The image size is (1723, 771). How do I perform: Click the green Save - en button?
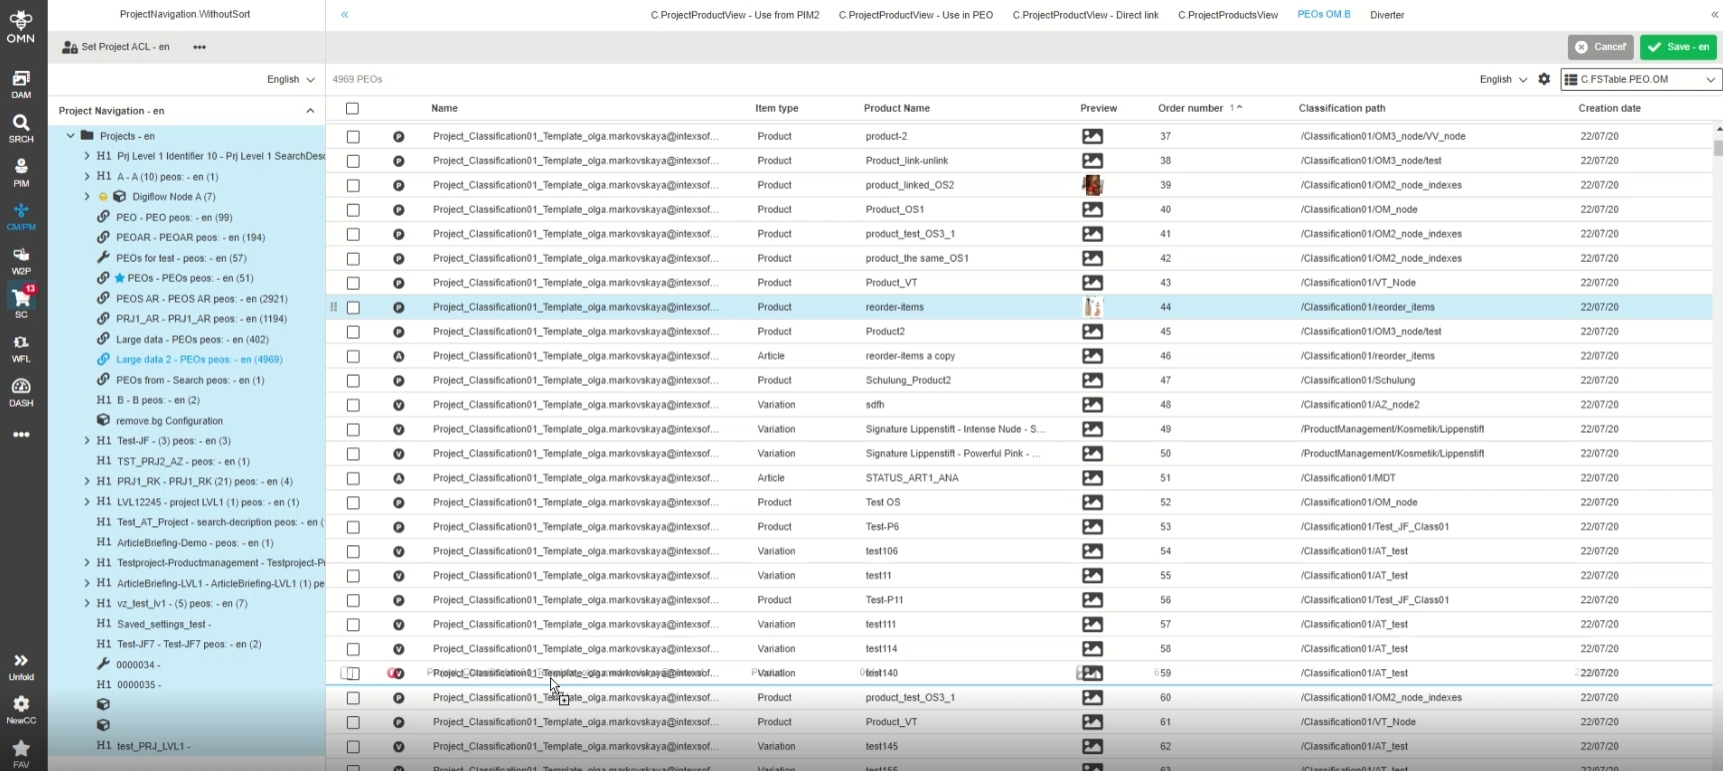(x=1678, y=47)
